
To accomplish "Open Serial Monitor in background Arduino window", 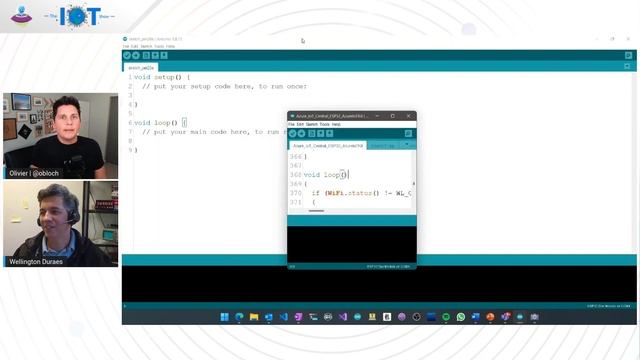I will (x=628, y=56).
